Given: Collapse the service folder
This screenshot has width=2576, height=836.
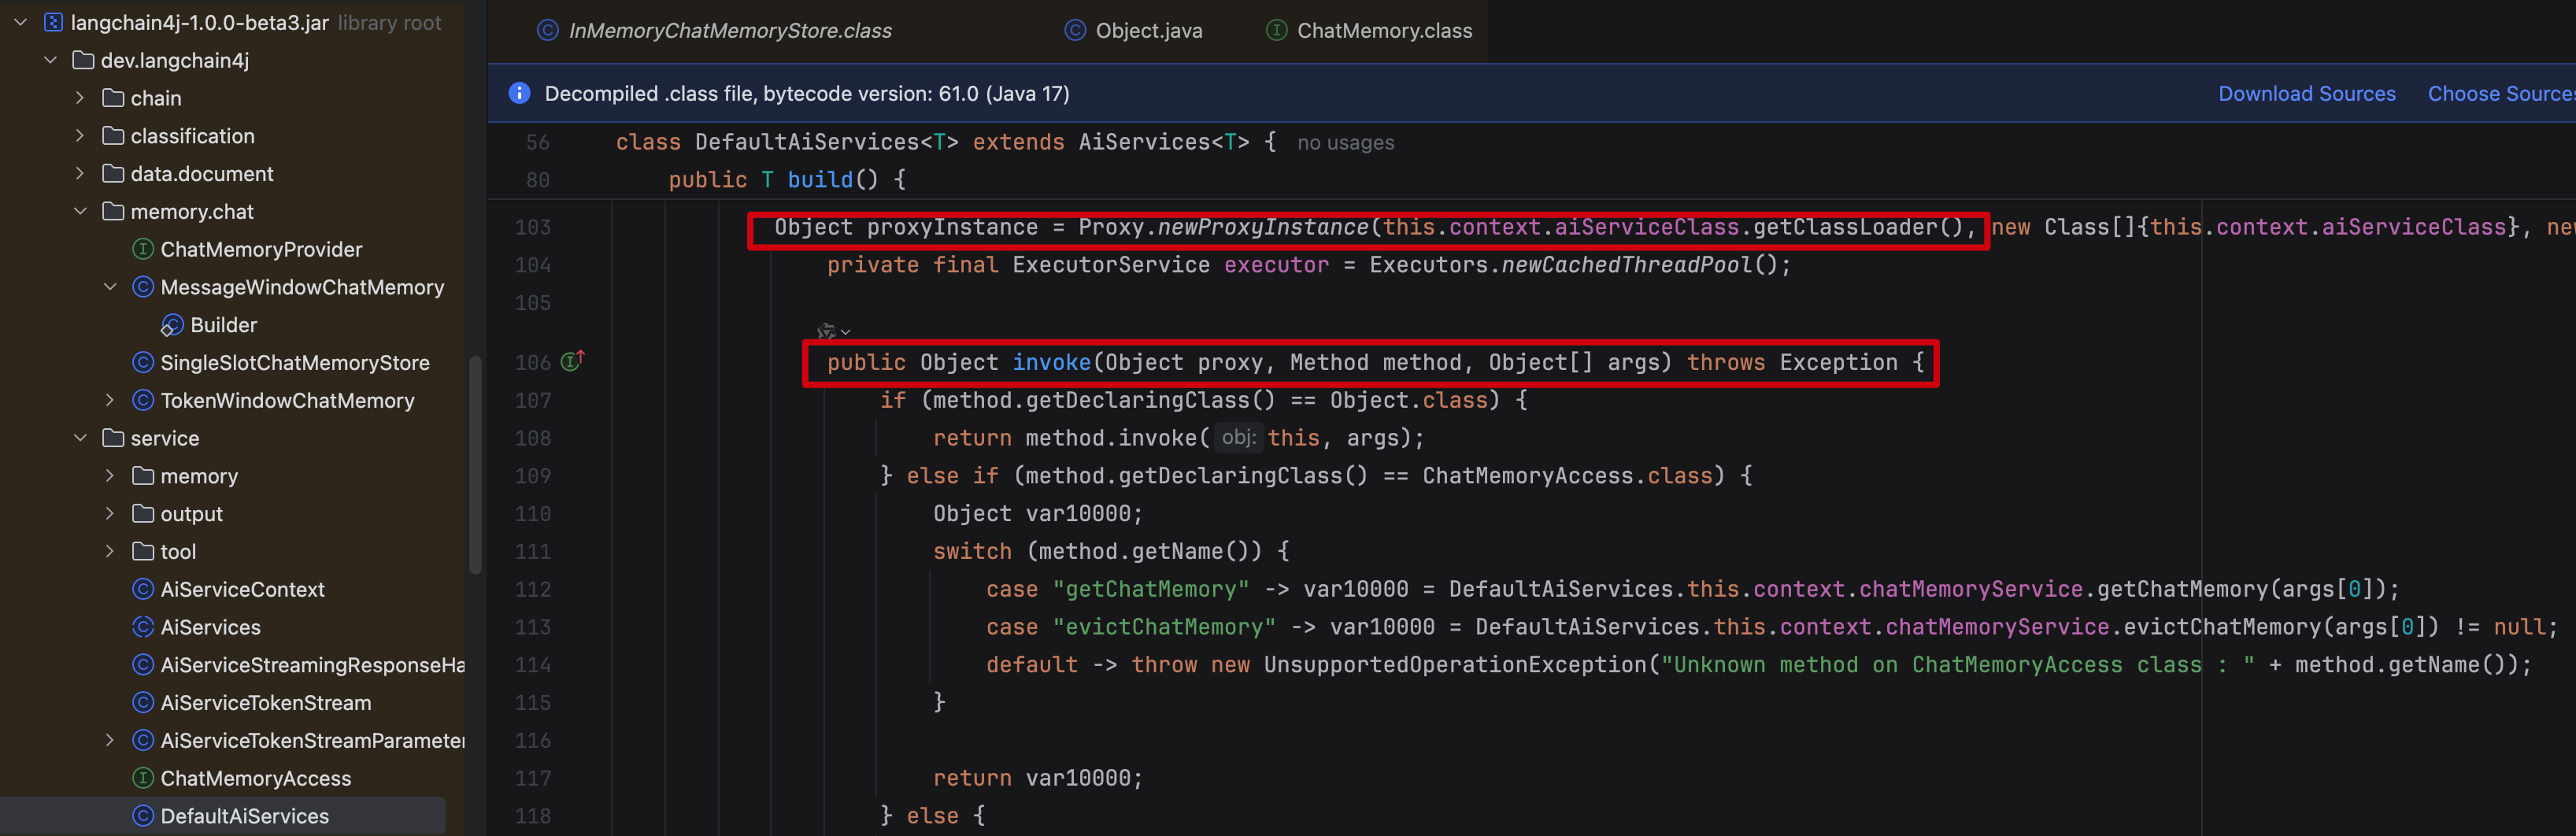Looking at the screenshot, I should 80,439.
